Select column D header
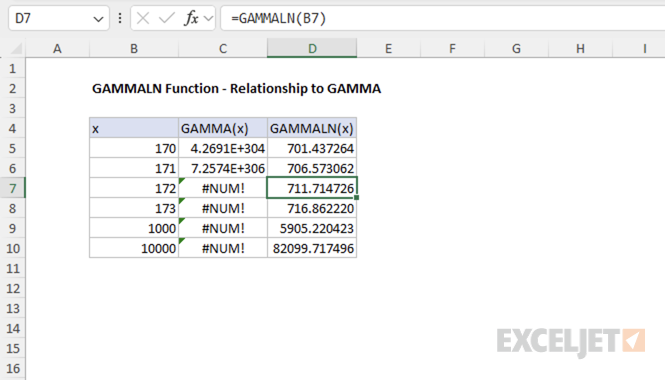The width and height of the screenshot is (665, 380). (312, 49)
